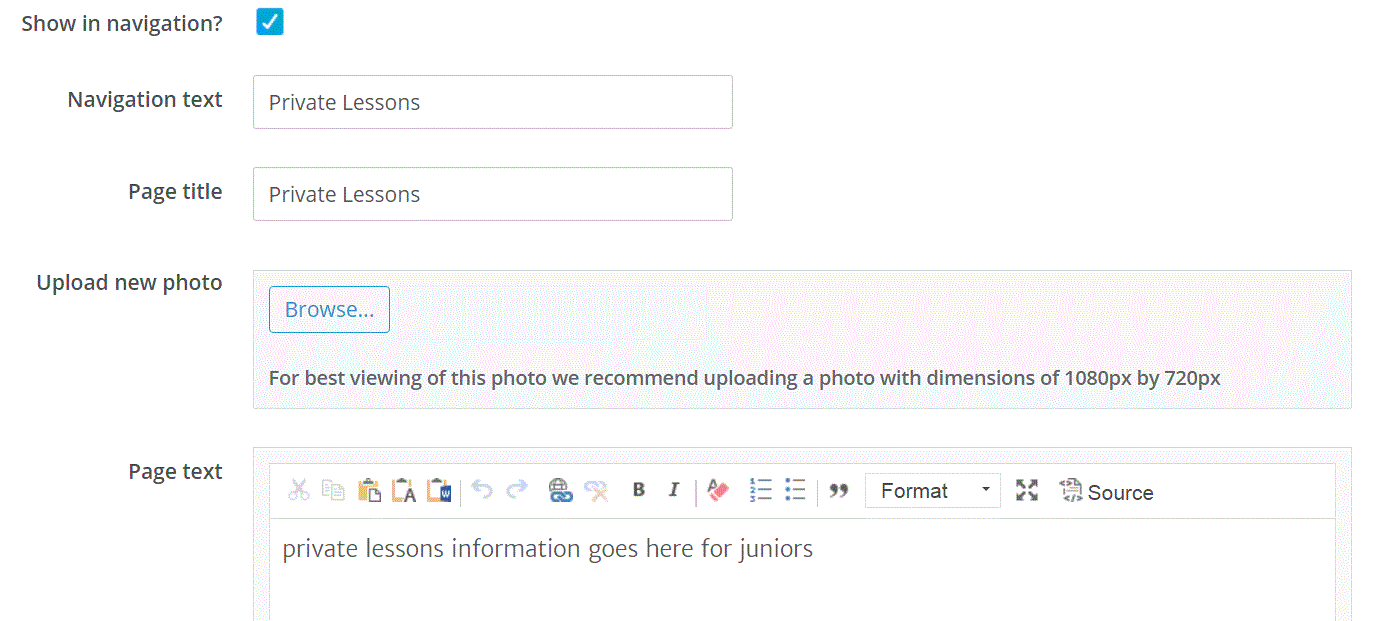Click the Unlink icon in toolbar
This screenshot has width=1382, height=621.
coord(596,491)
